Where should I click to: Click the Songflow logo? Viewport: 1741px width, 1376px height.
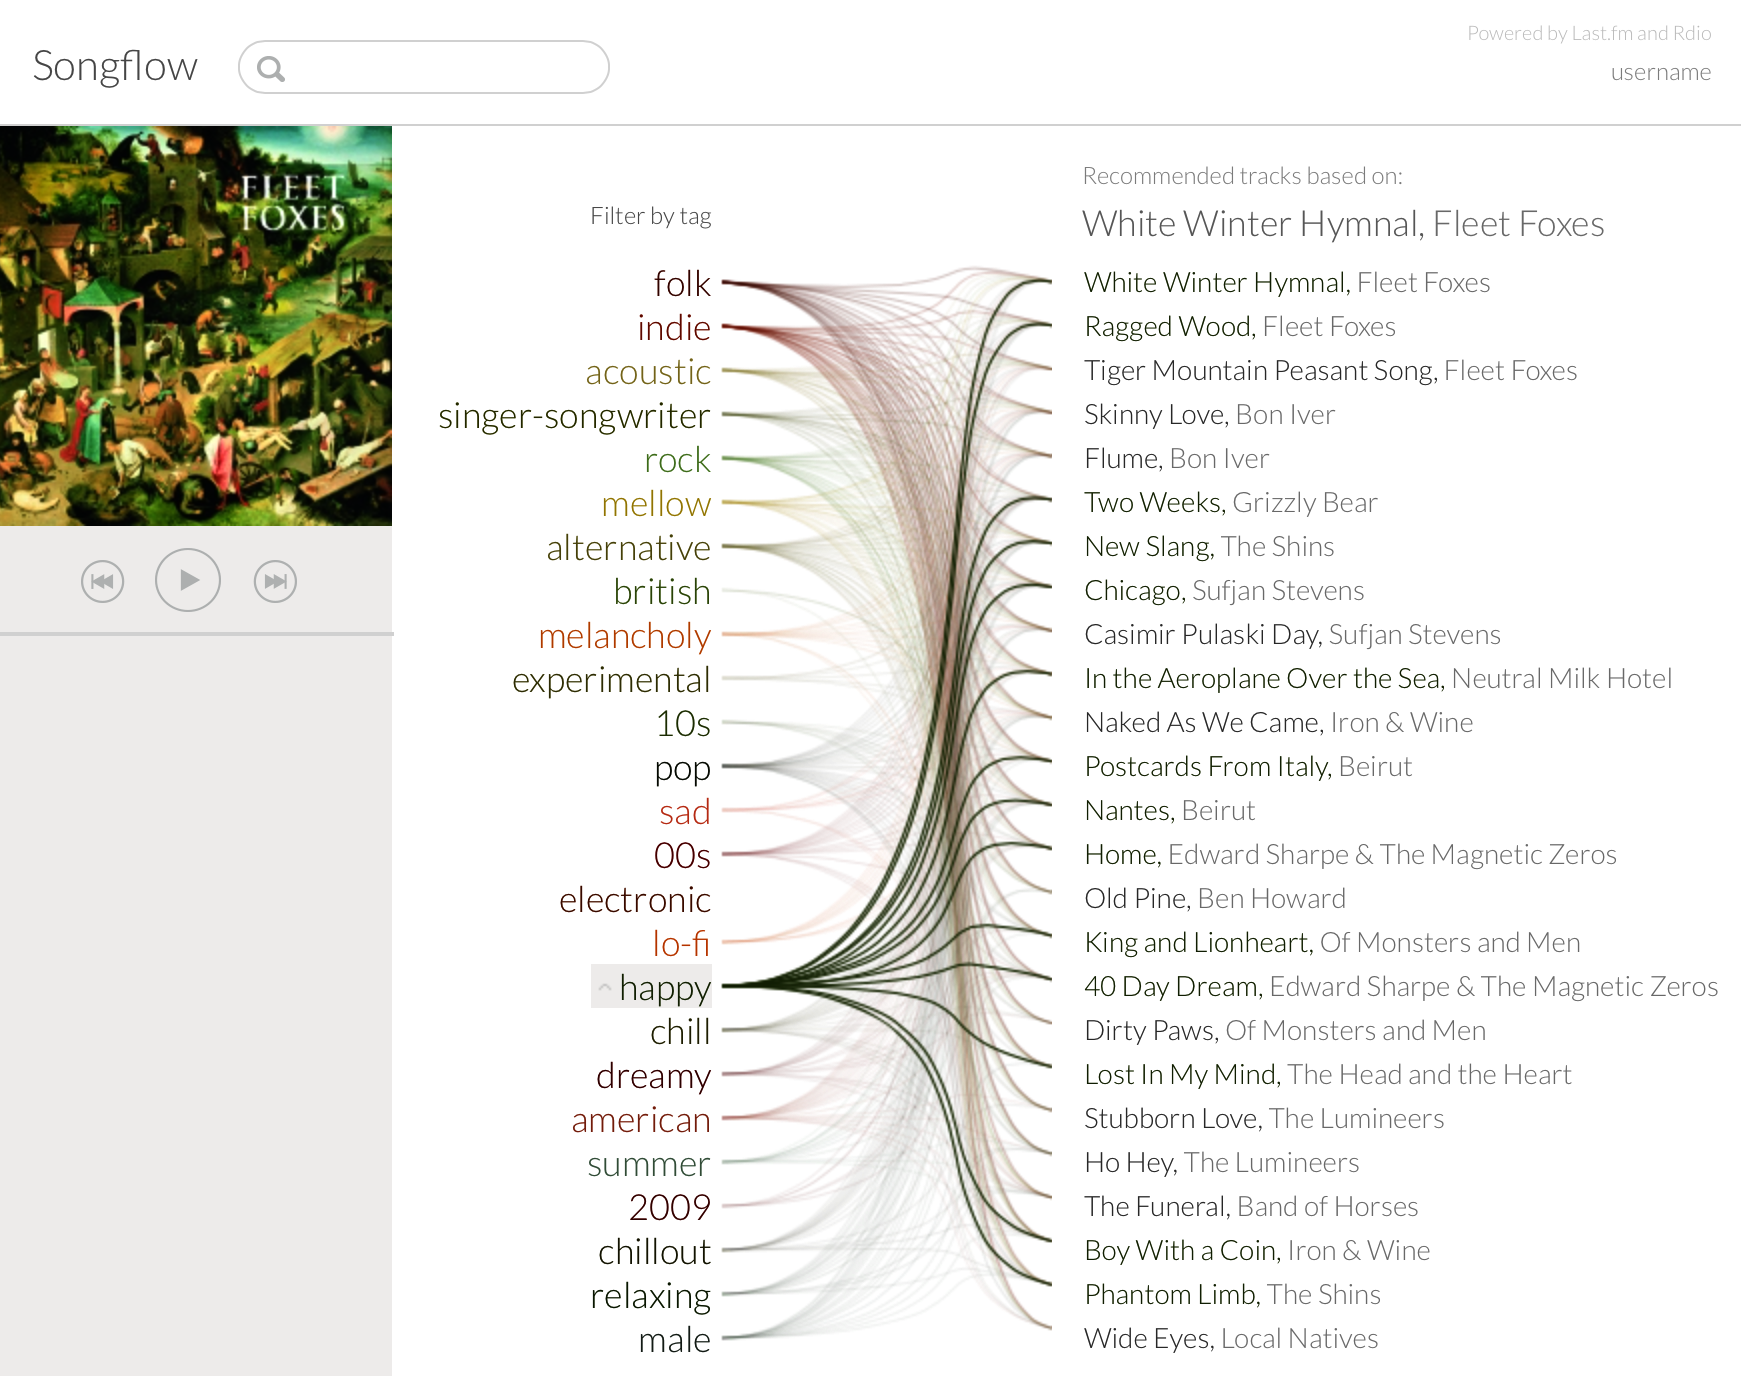pyautogui.click(x=115, y=66)
